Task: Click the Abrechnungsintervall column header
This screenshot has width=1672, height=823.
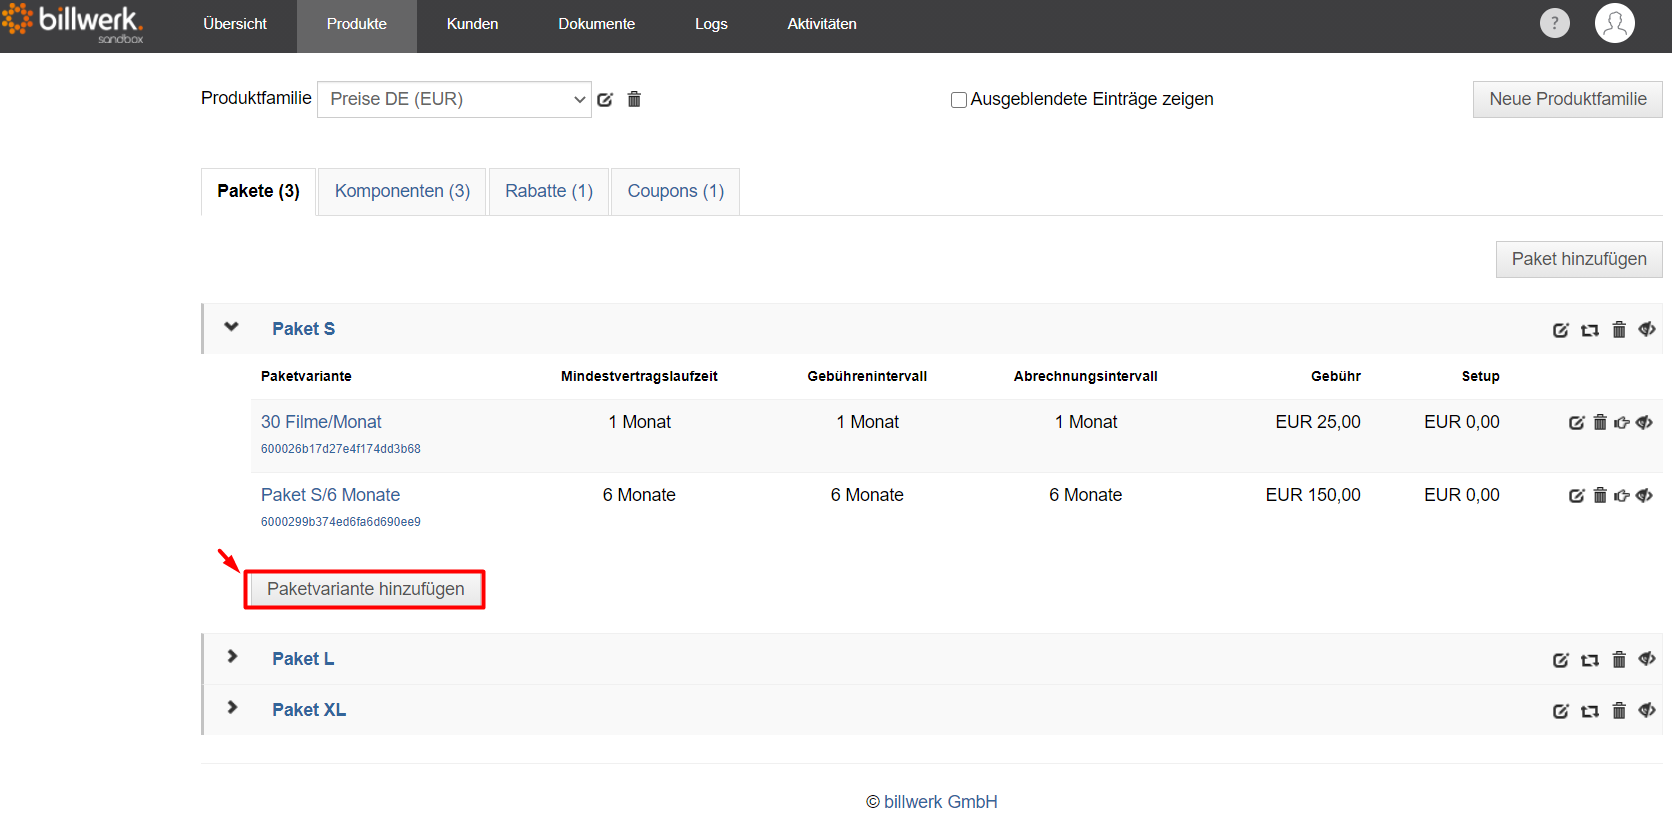Action: click(x=1086, y=377)
